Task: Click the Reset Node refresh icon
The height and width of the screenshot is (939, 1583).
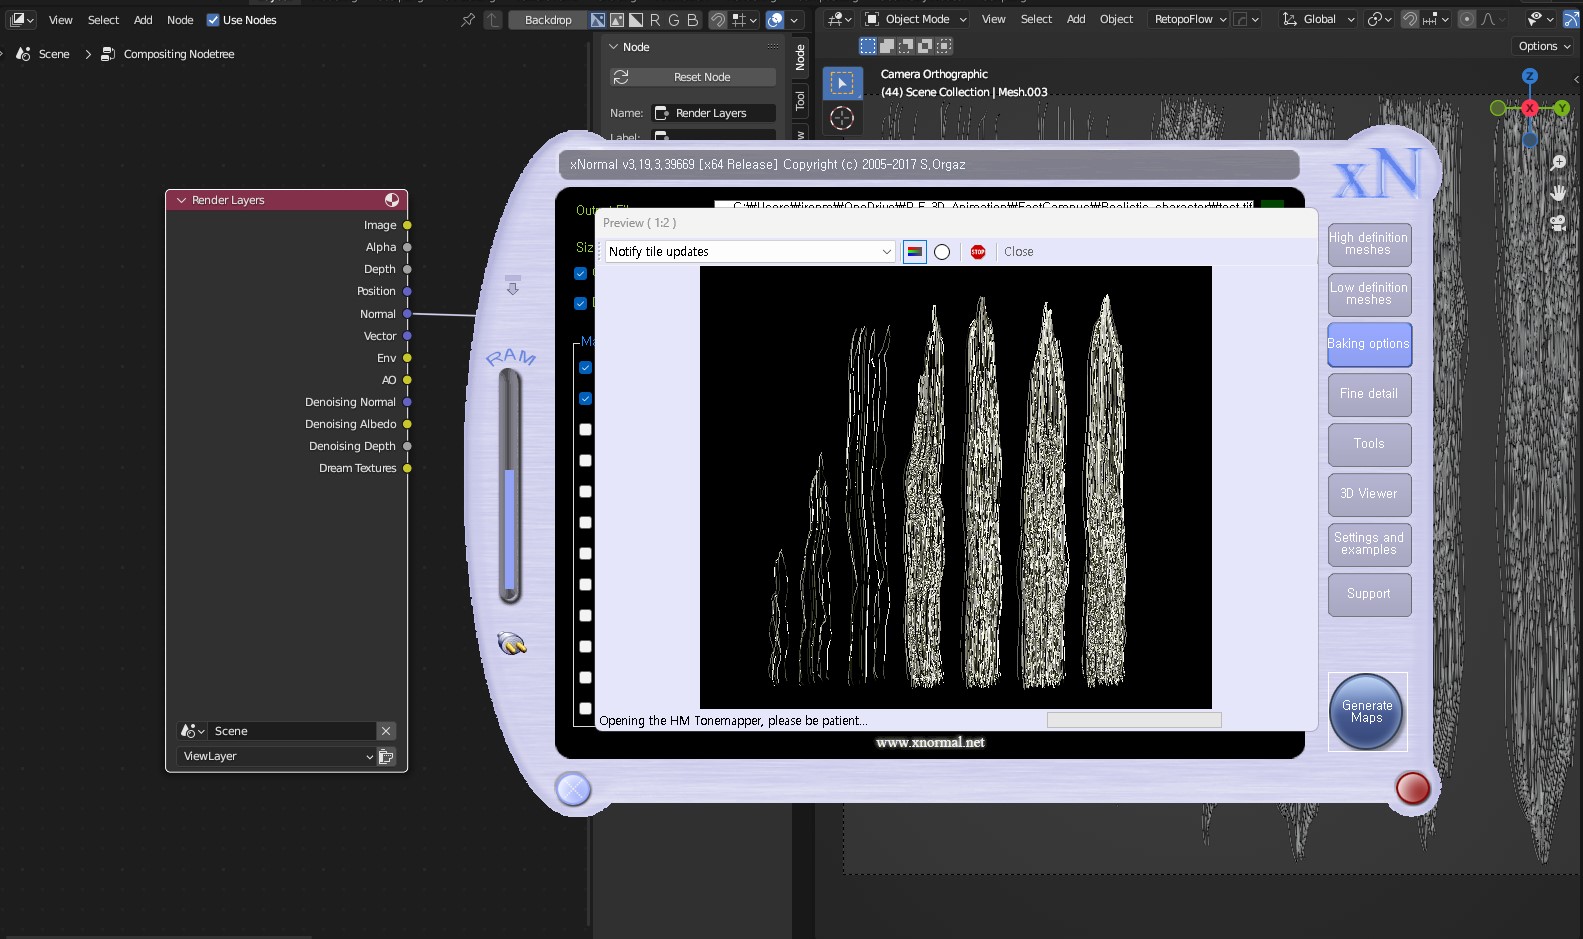Action: tap(621, 77)
